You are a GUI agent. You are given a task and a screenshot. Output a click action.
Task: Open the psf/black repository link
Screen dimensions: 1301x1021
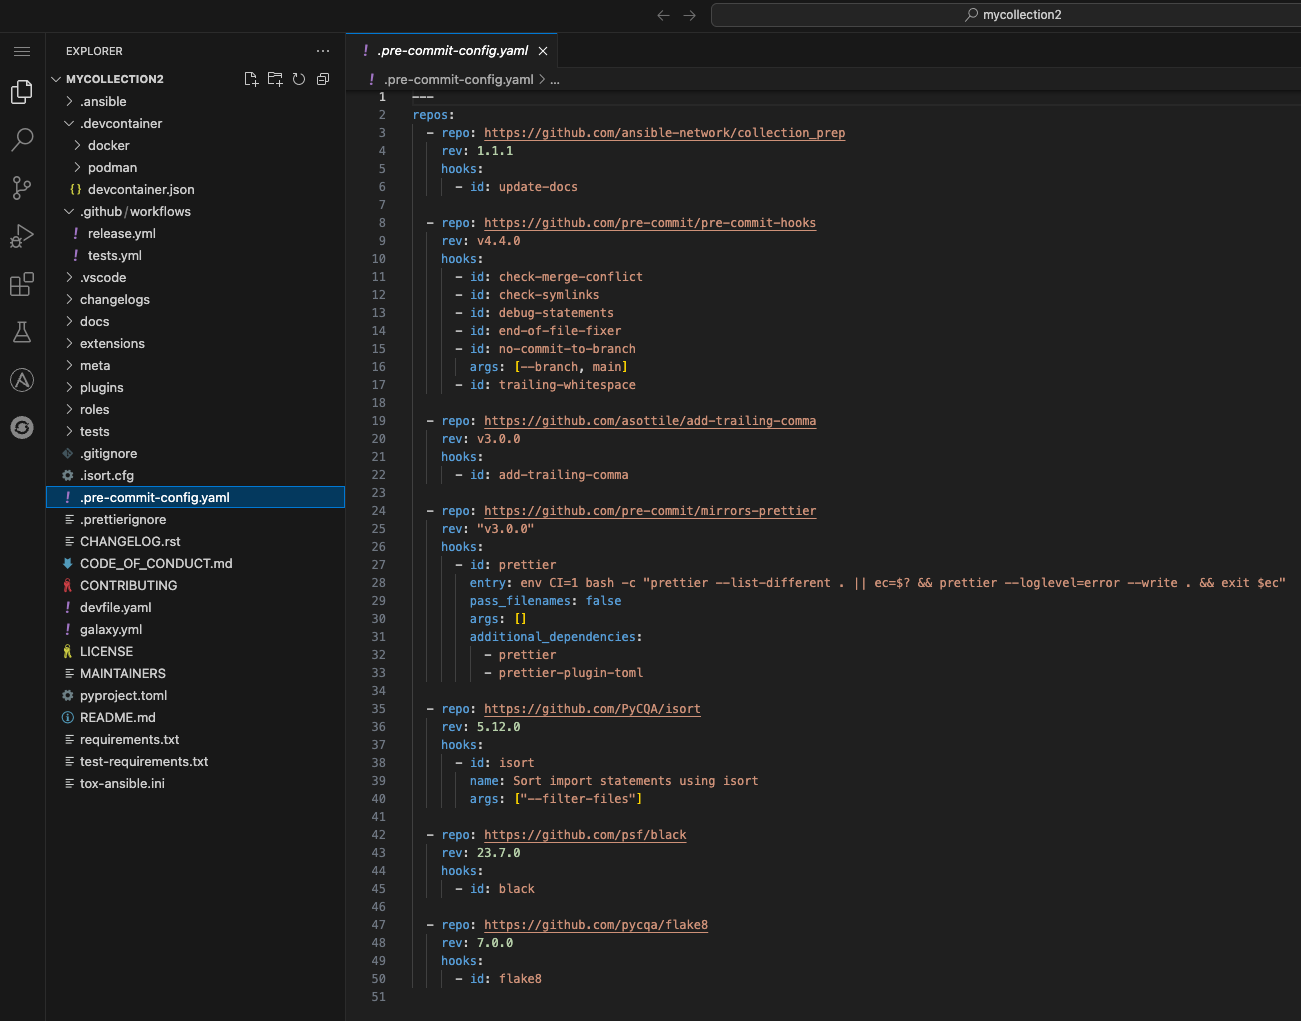point(585,834)
